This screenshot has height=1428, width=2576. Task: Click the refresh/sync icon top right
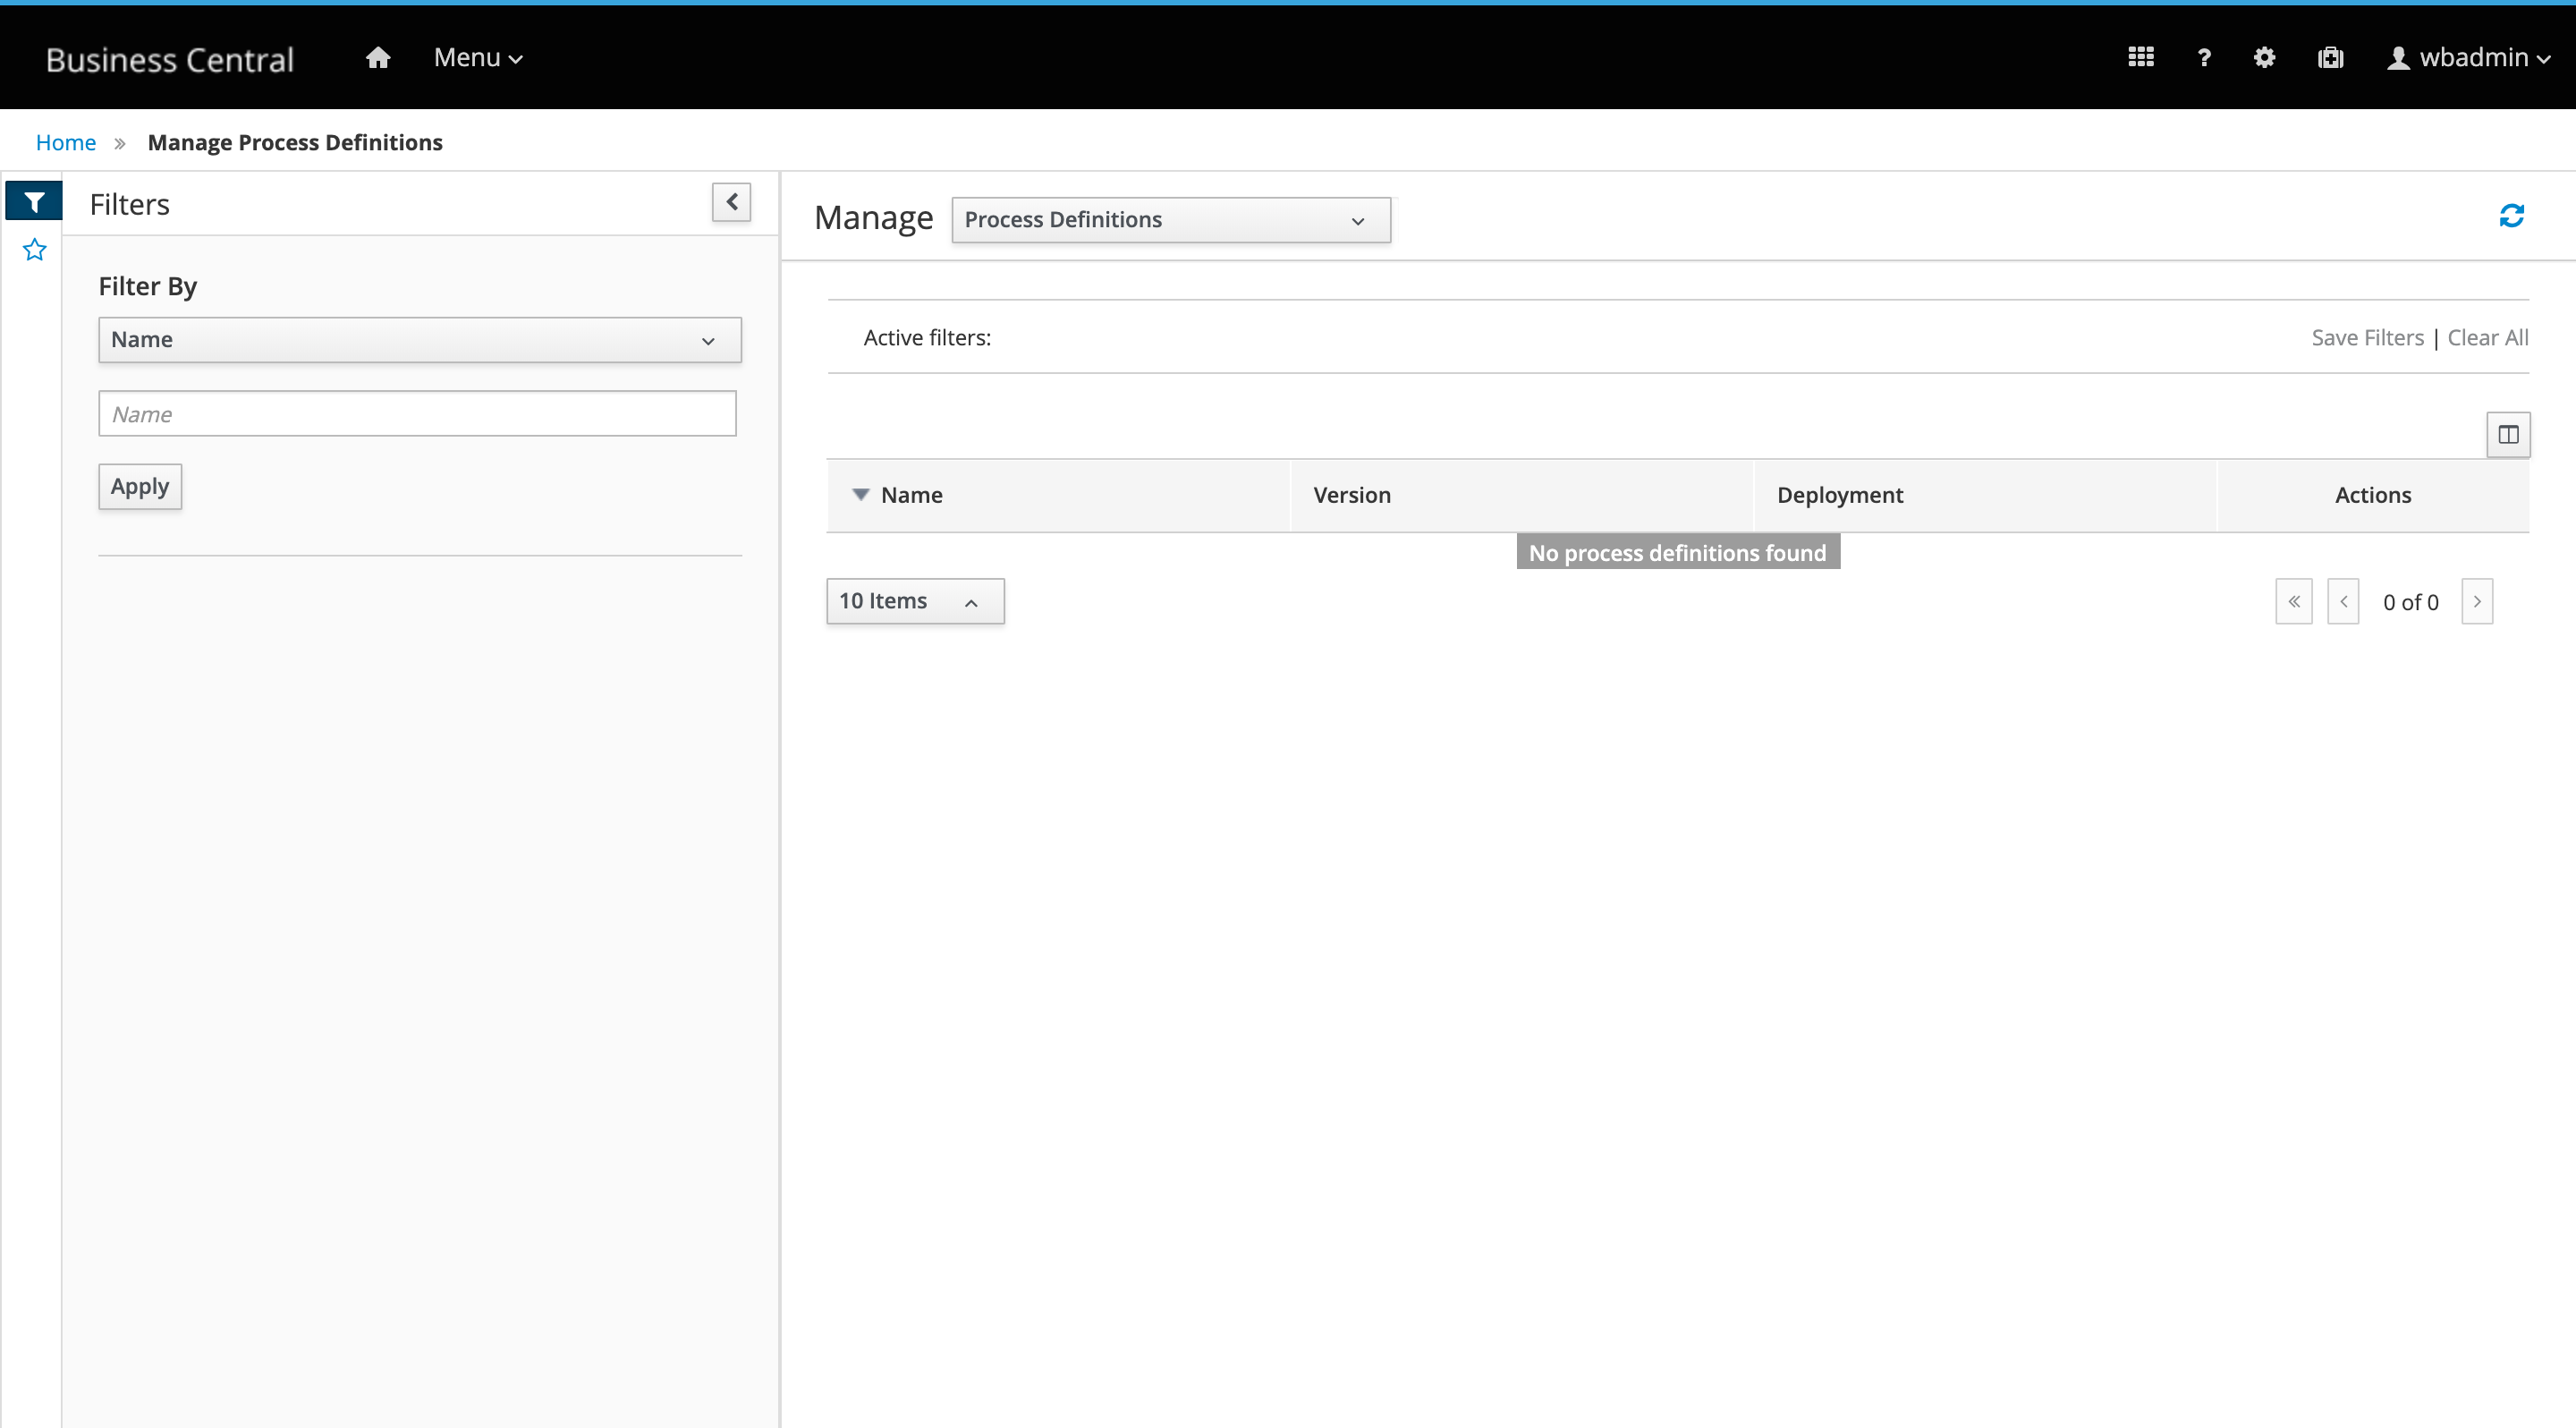coord(2511,215)
